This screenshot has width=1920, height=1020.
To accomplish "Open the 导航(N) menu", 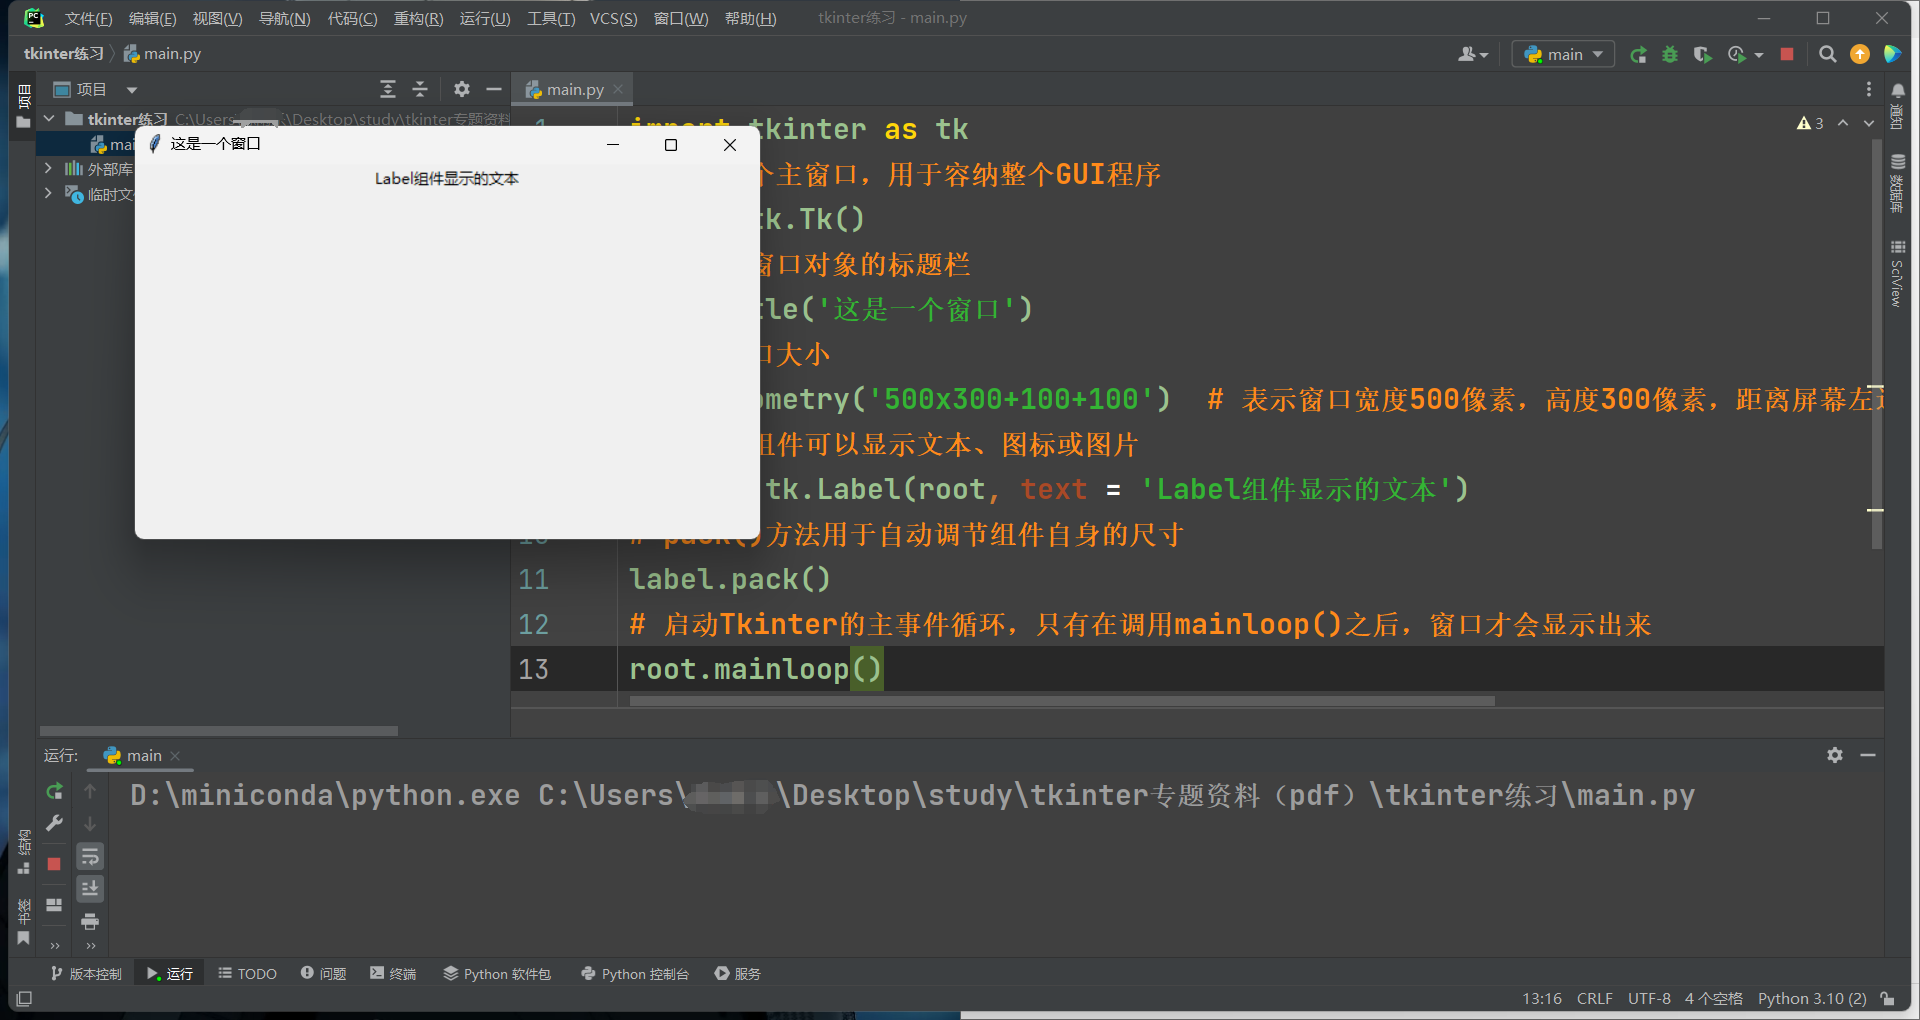I will click(284, 19).
